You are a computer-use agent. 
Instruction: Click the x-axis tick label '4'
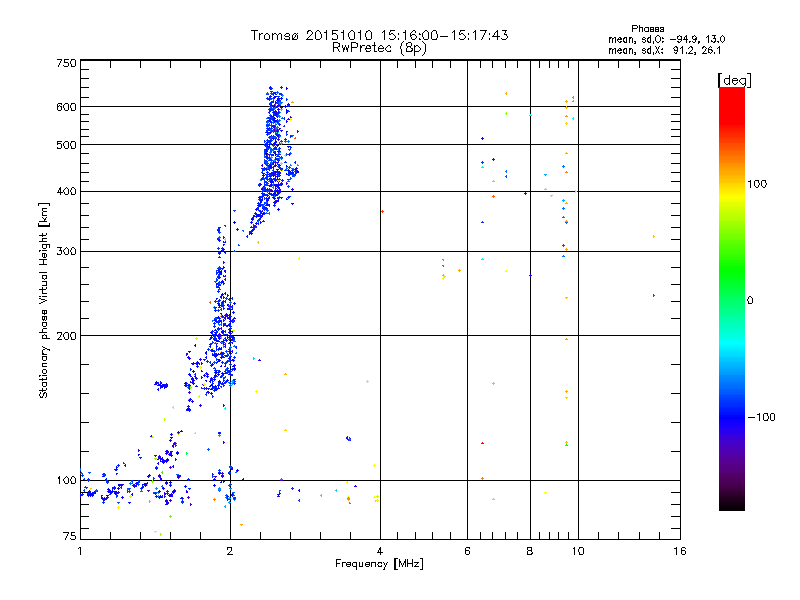click(380, 551)
